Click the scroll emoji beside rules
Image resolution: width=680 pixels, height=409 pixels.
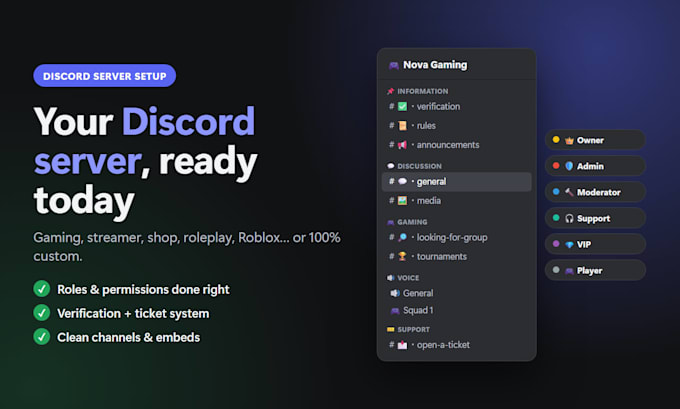pos(402,125)
